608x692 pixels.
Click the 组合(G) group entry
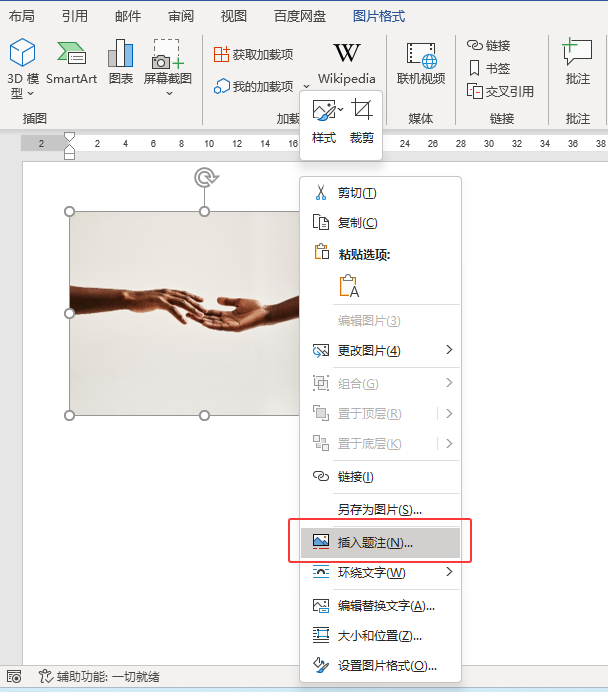click(x=380, y=384)
